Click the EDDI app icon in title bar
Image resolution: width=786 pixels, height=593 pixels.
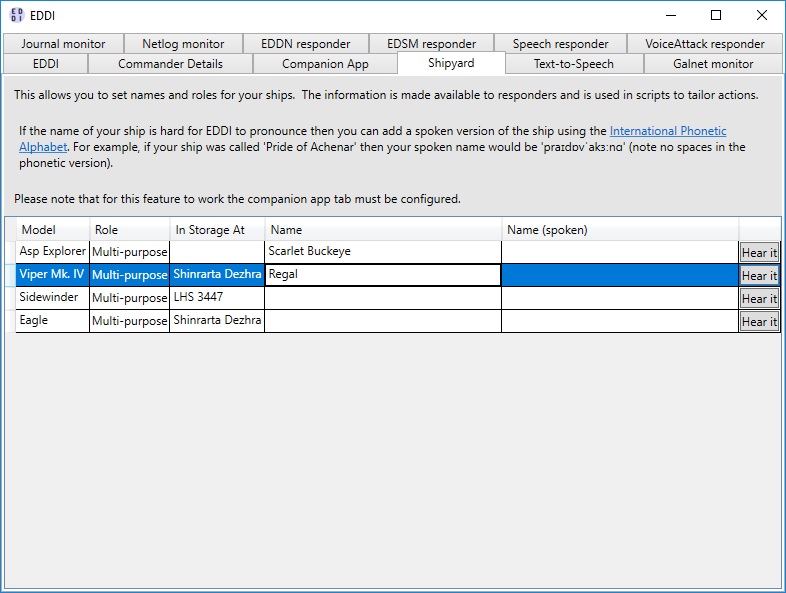tap(17, 15)
